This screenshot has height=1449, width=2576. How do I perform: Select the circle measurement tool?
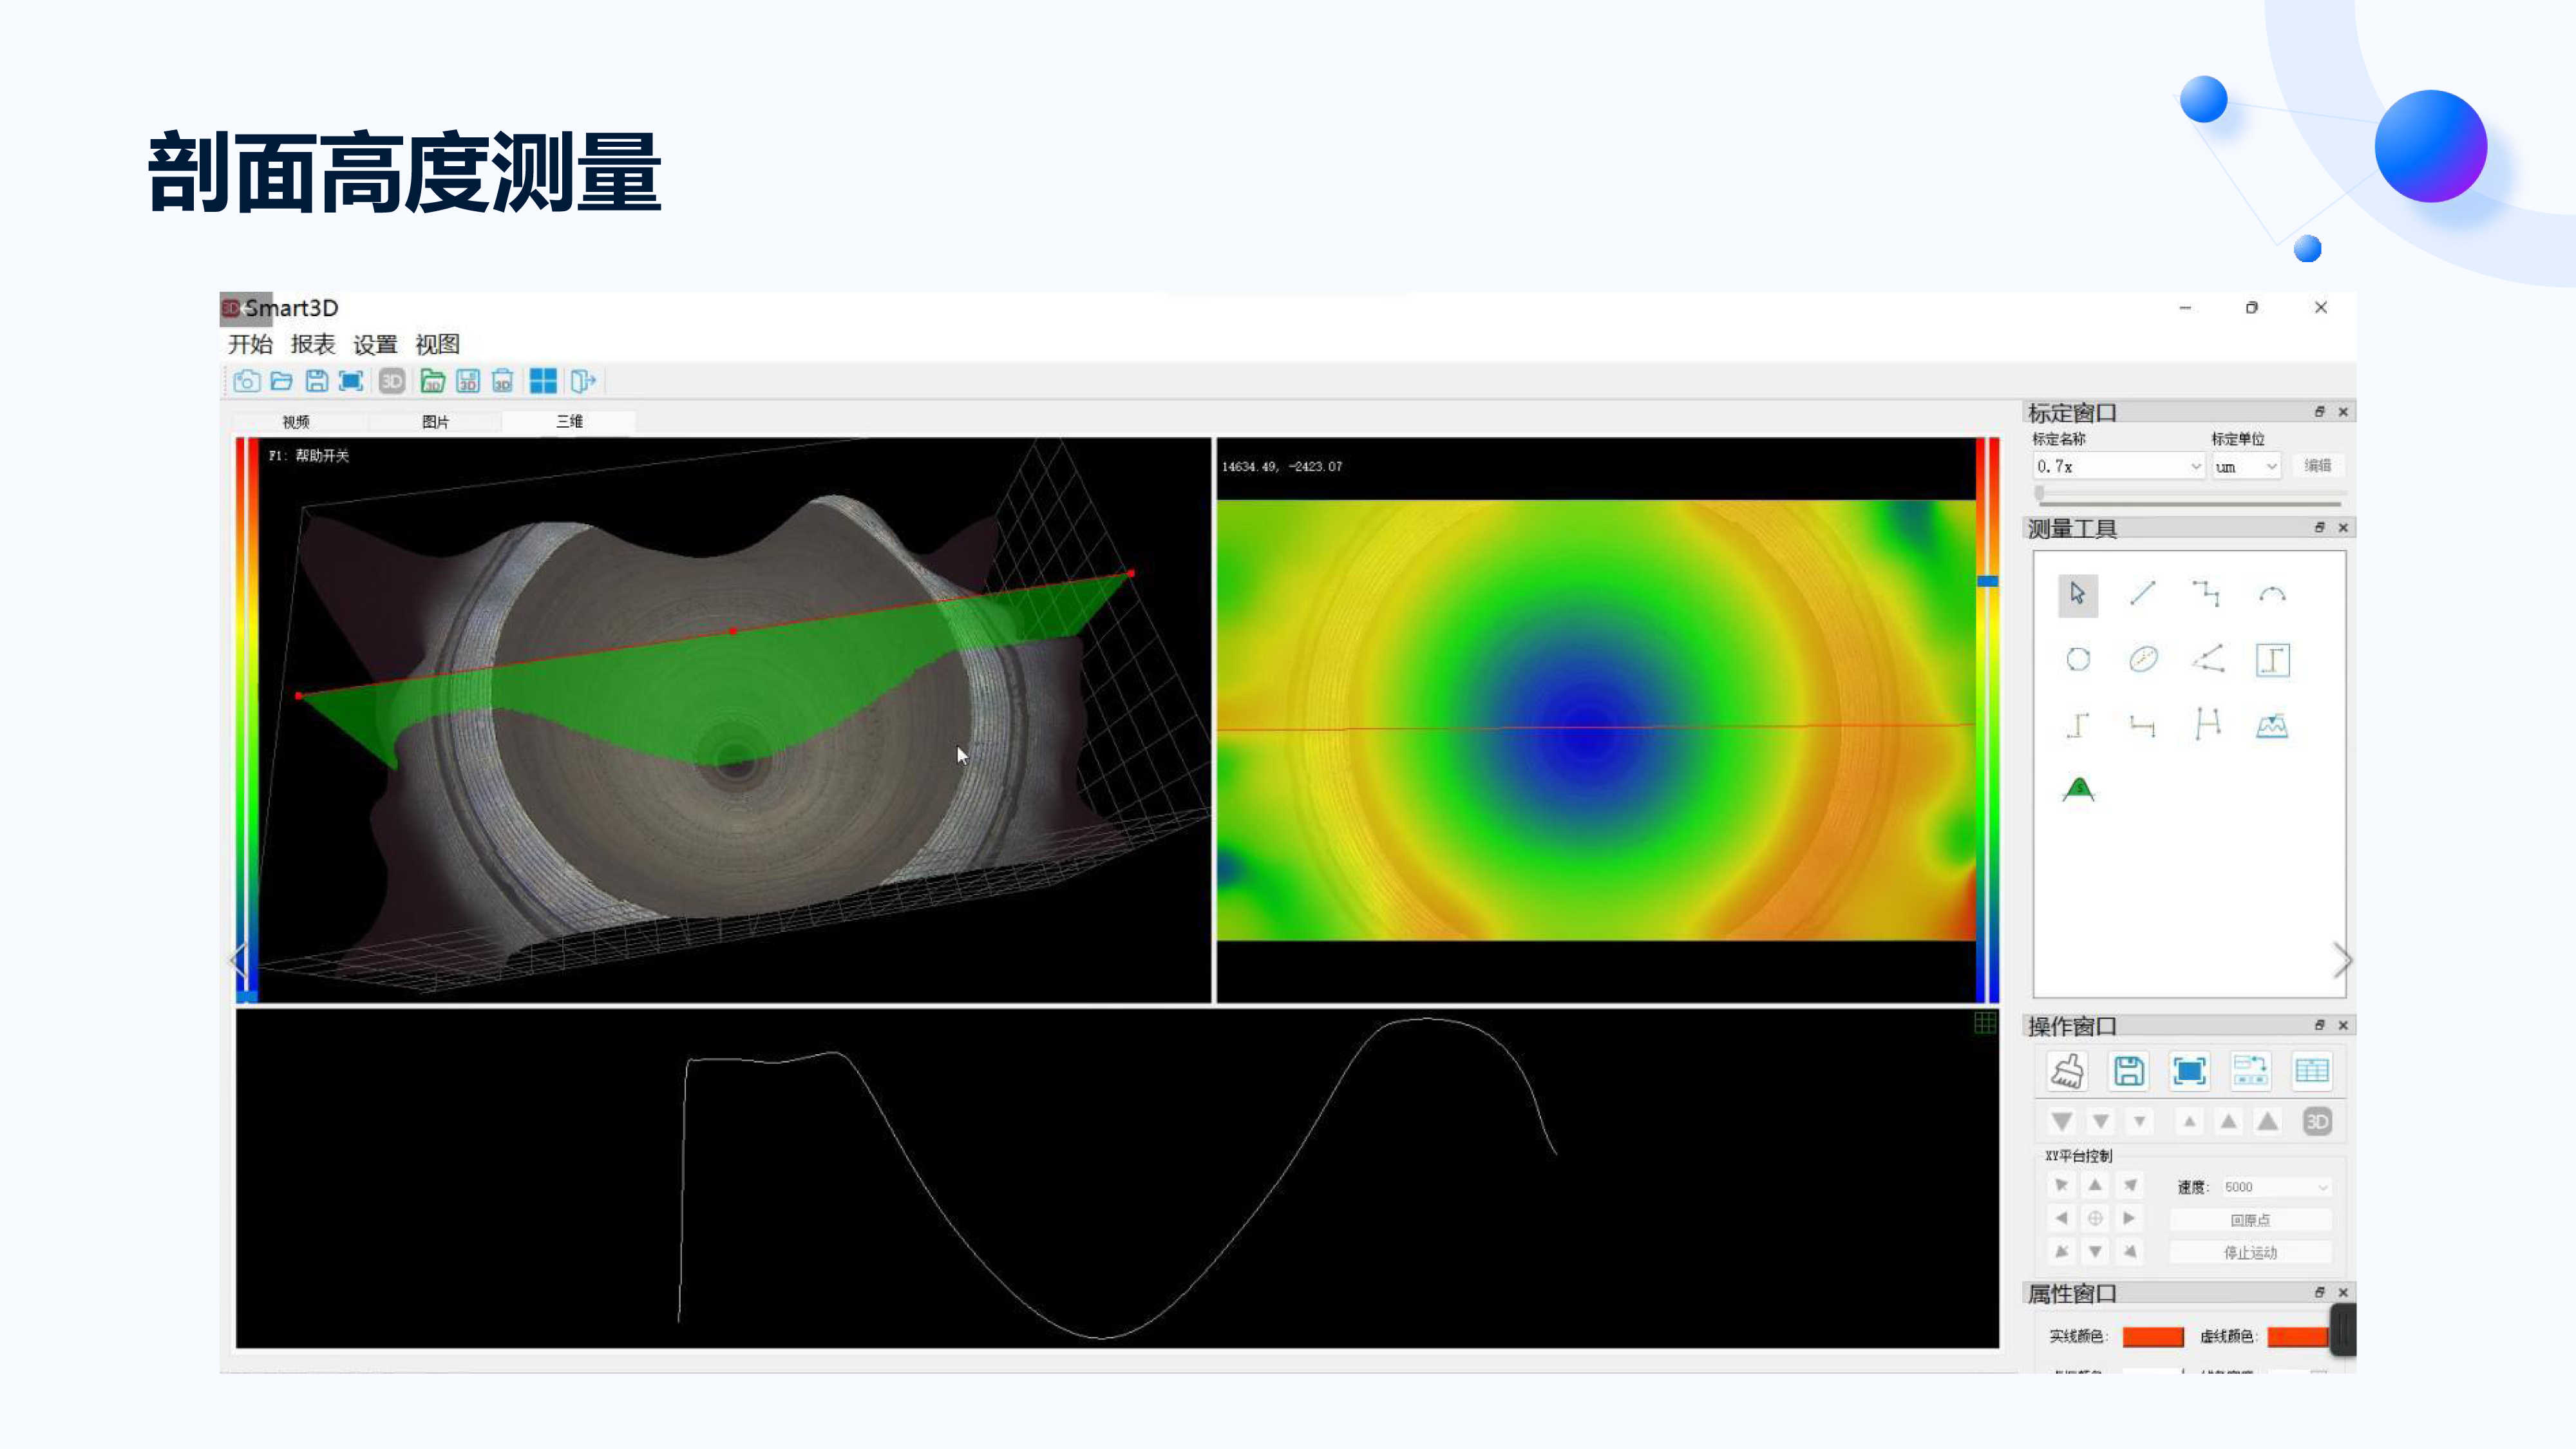(x=2078, y=659)
